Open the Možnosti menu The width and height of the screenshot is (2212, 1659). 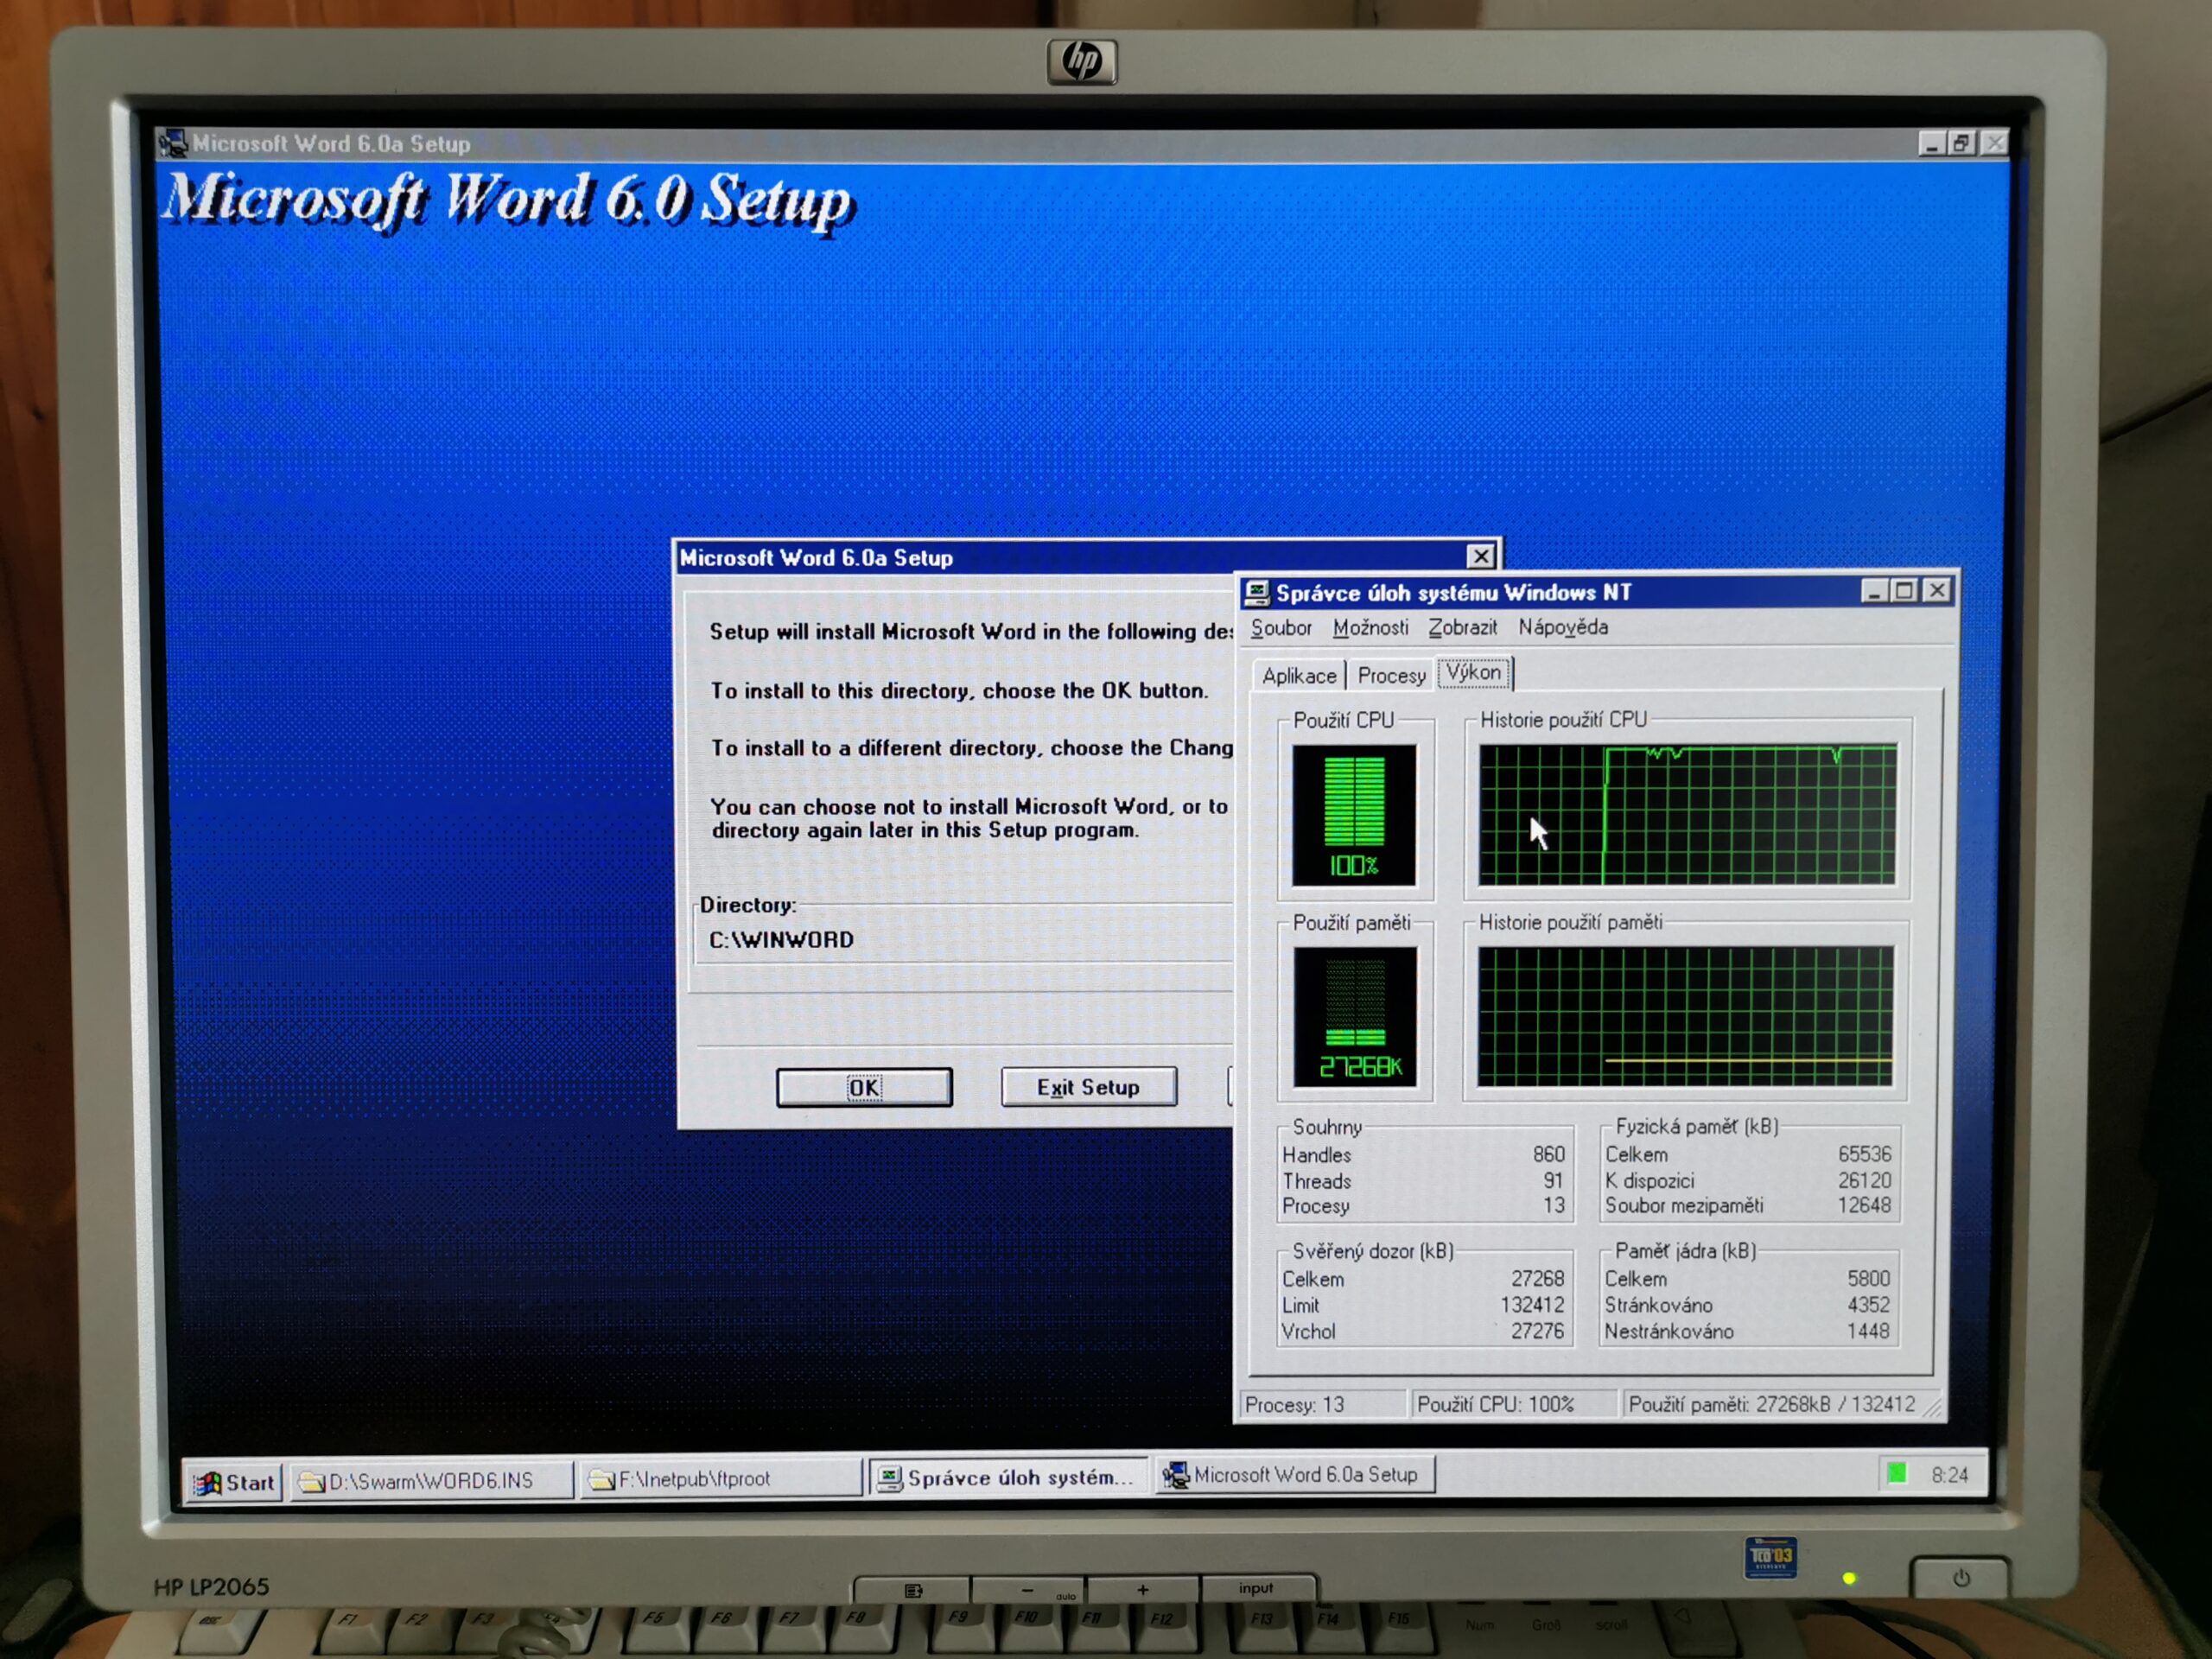[1370, 628]
